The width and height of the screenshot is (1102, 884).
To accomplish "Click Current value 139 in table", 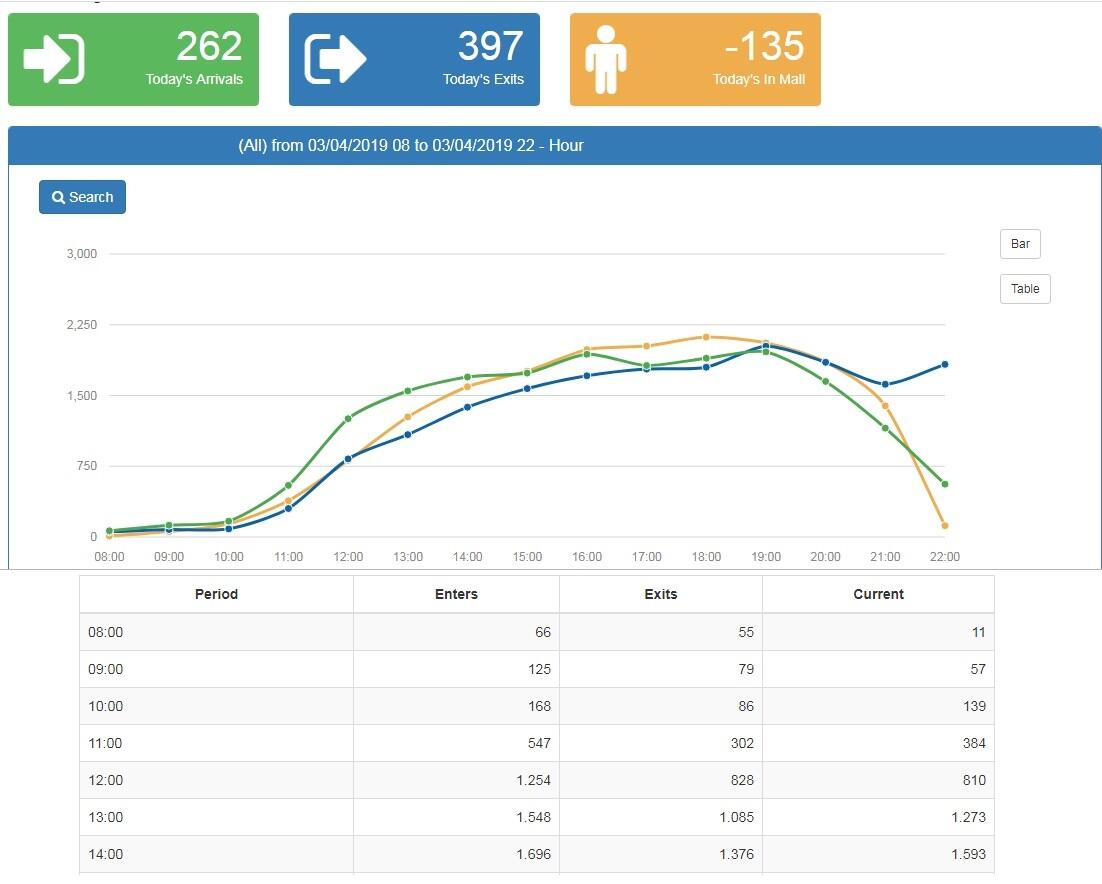I will (x=974, y=706).
